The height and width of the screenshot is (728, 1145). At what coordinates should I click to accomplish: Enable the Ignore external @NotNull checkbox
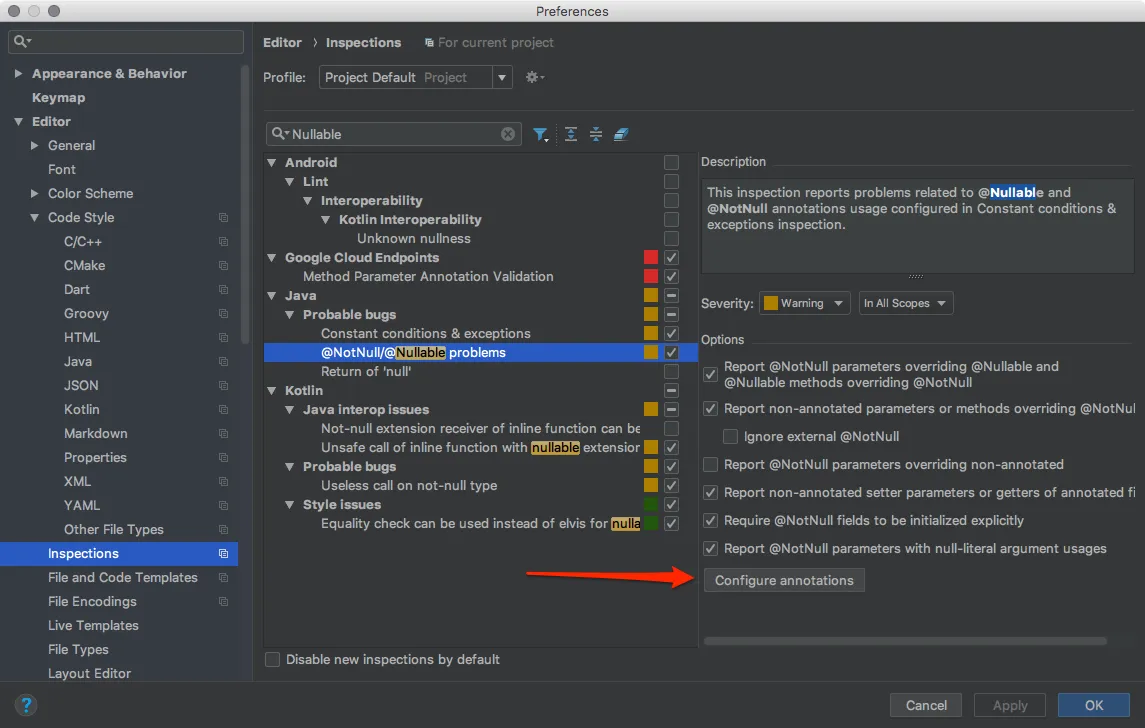(729, 436)
